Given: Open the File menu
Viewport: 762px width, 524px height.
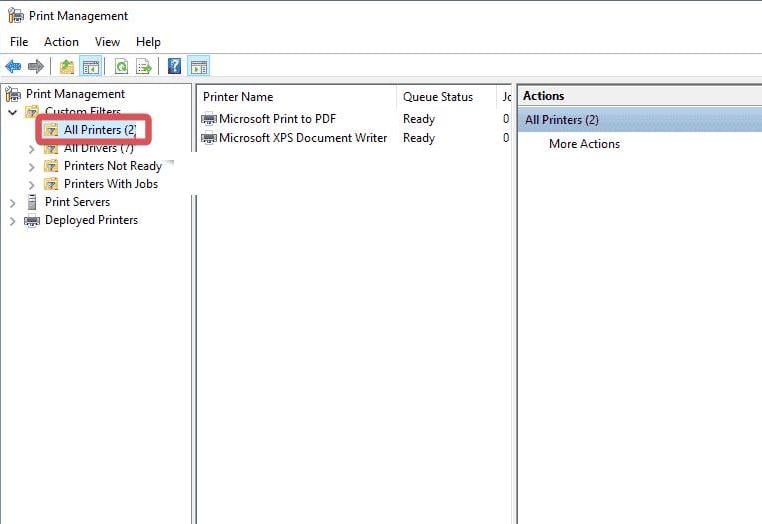Looking at the screenshot, I should [19, 42].
